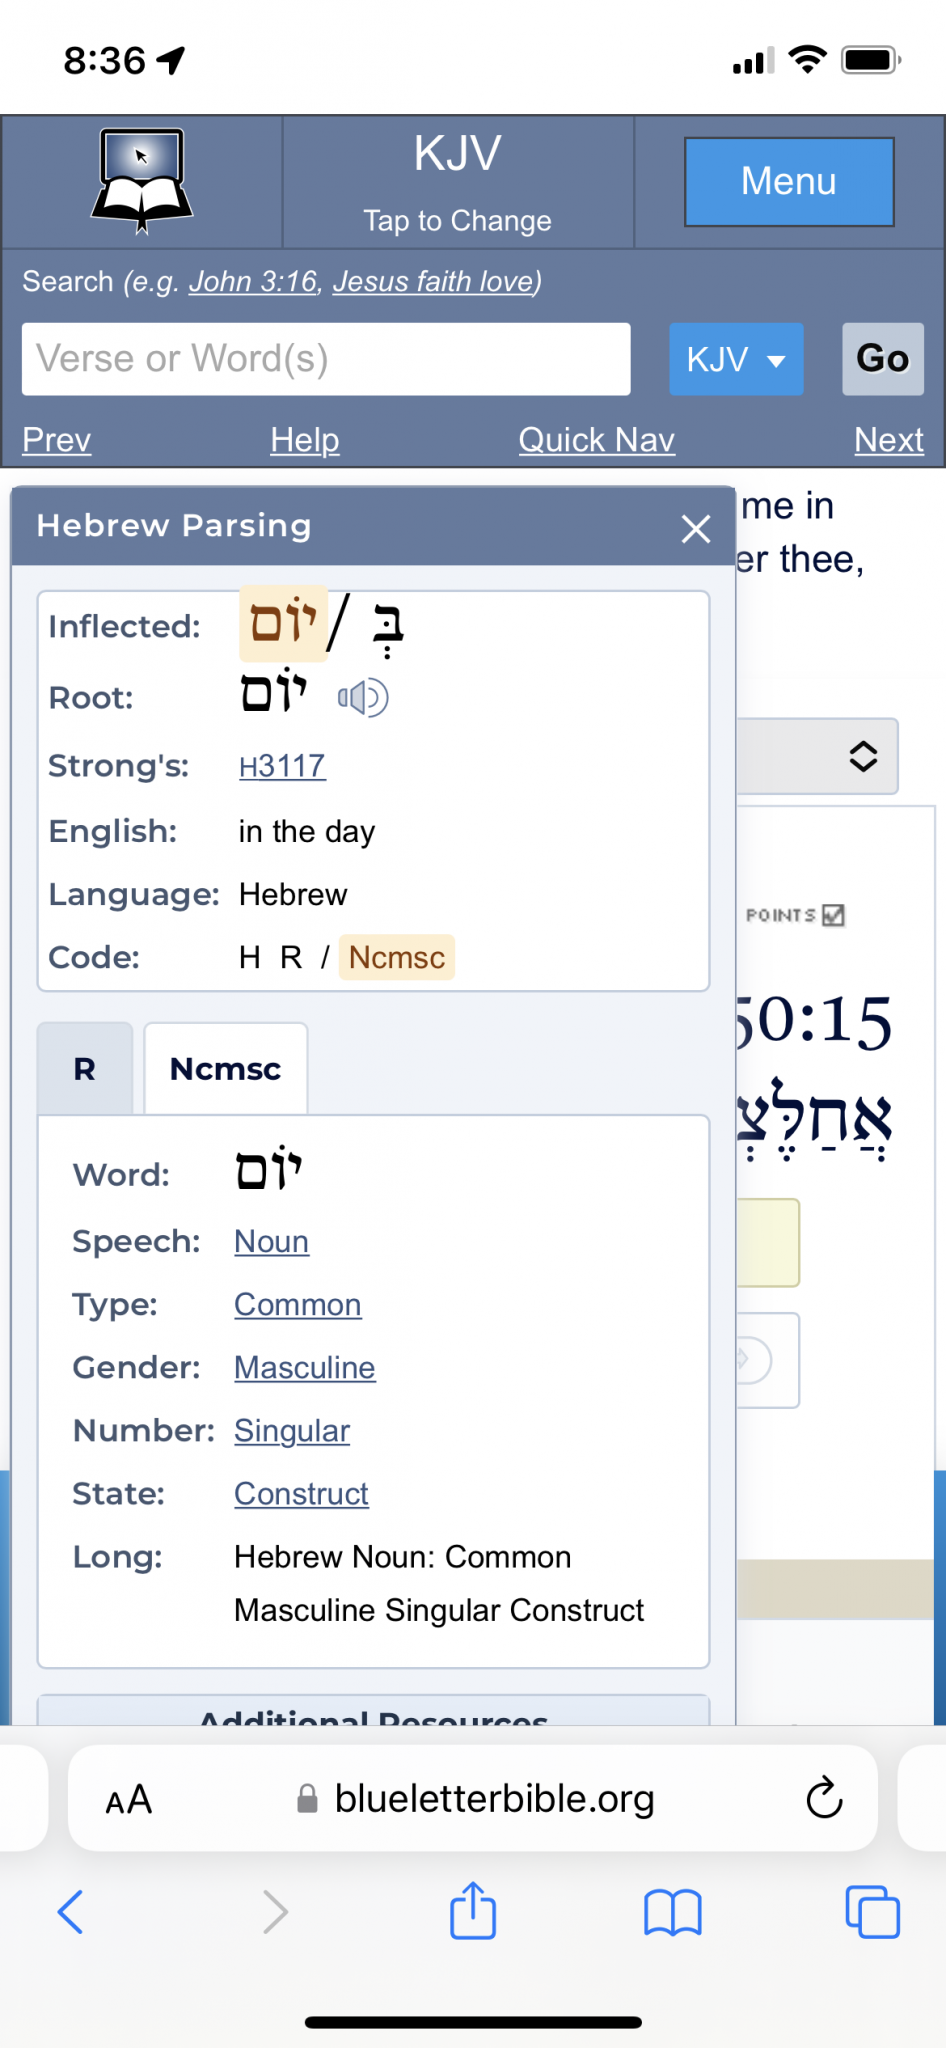Tap the Blue Letter Bible logo
Viewport: 946px width, 2048px height.
tap(142, 181)
